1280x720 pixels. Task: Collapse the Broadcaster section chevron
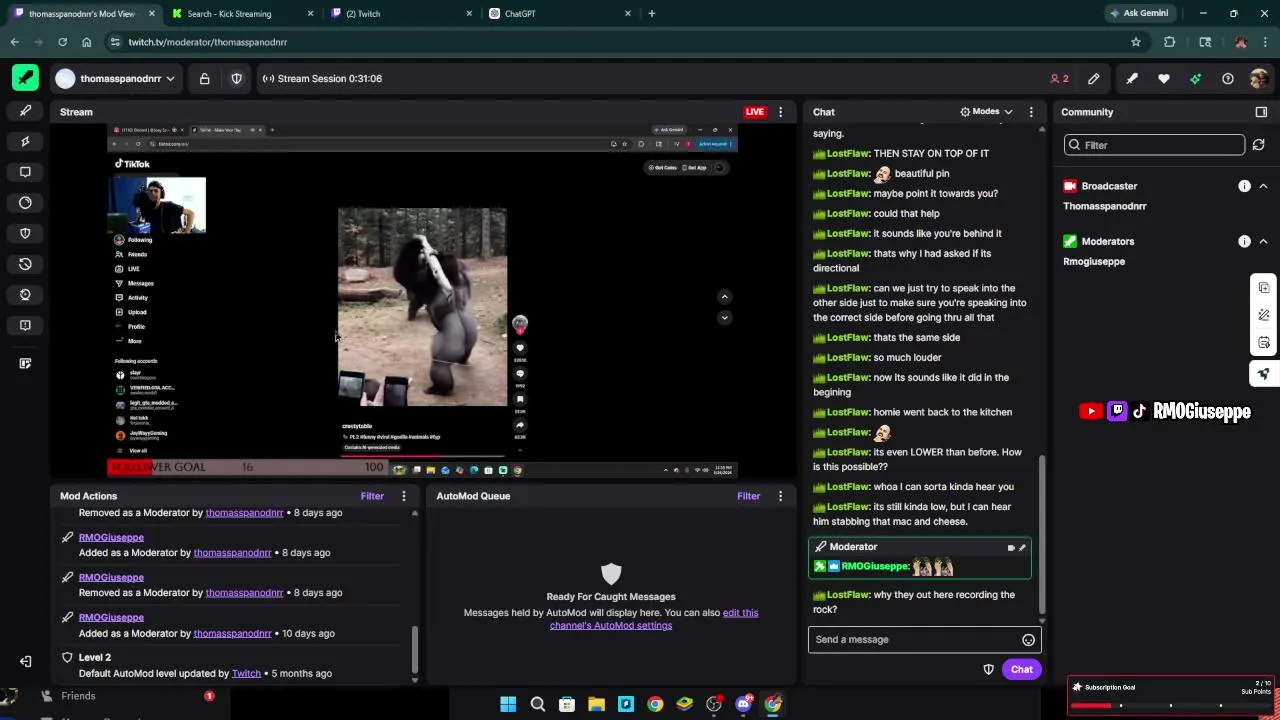1263,186
